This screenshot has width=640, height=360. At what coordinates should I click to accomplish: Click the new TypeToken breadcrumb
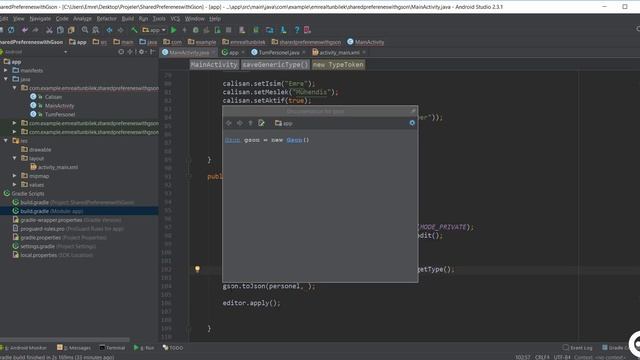338,64
